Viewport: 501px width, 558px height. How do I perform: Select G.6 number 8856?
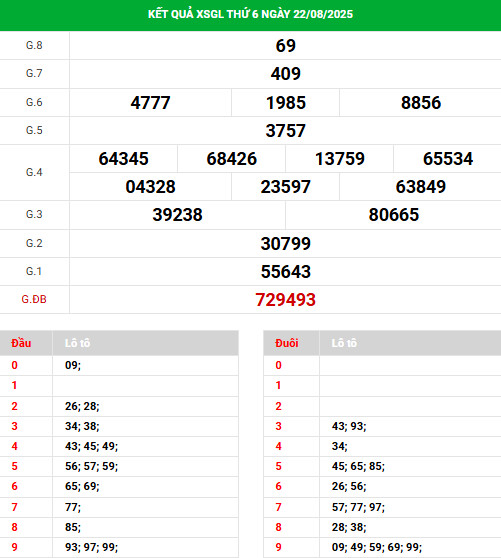click(x=421, y=103)
